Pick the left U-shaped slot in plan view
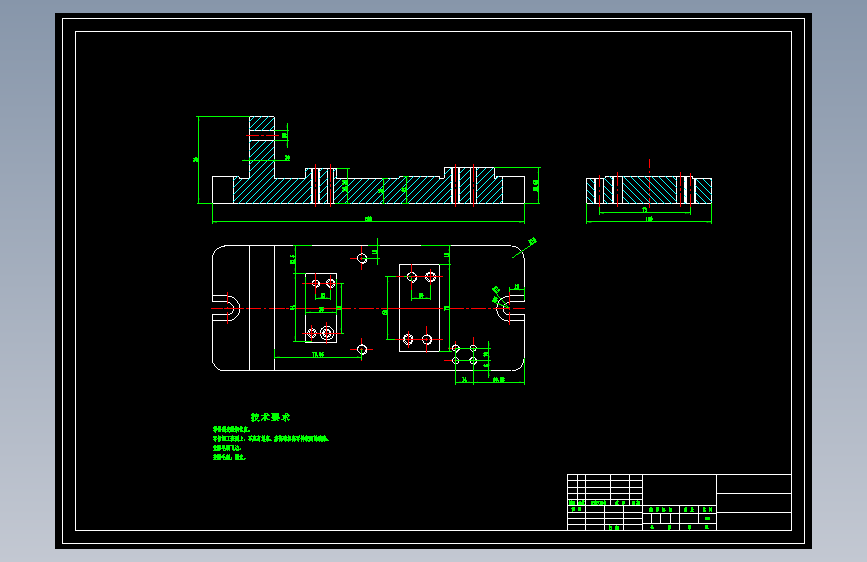The height and width of the screenshot is (562, 867). [226, 308]
